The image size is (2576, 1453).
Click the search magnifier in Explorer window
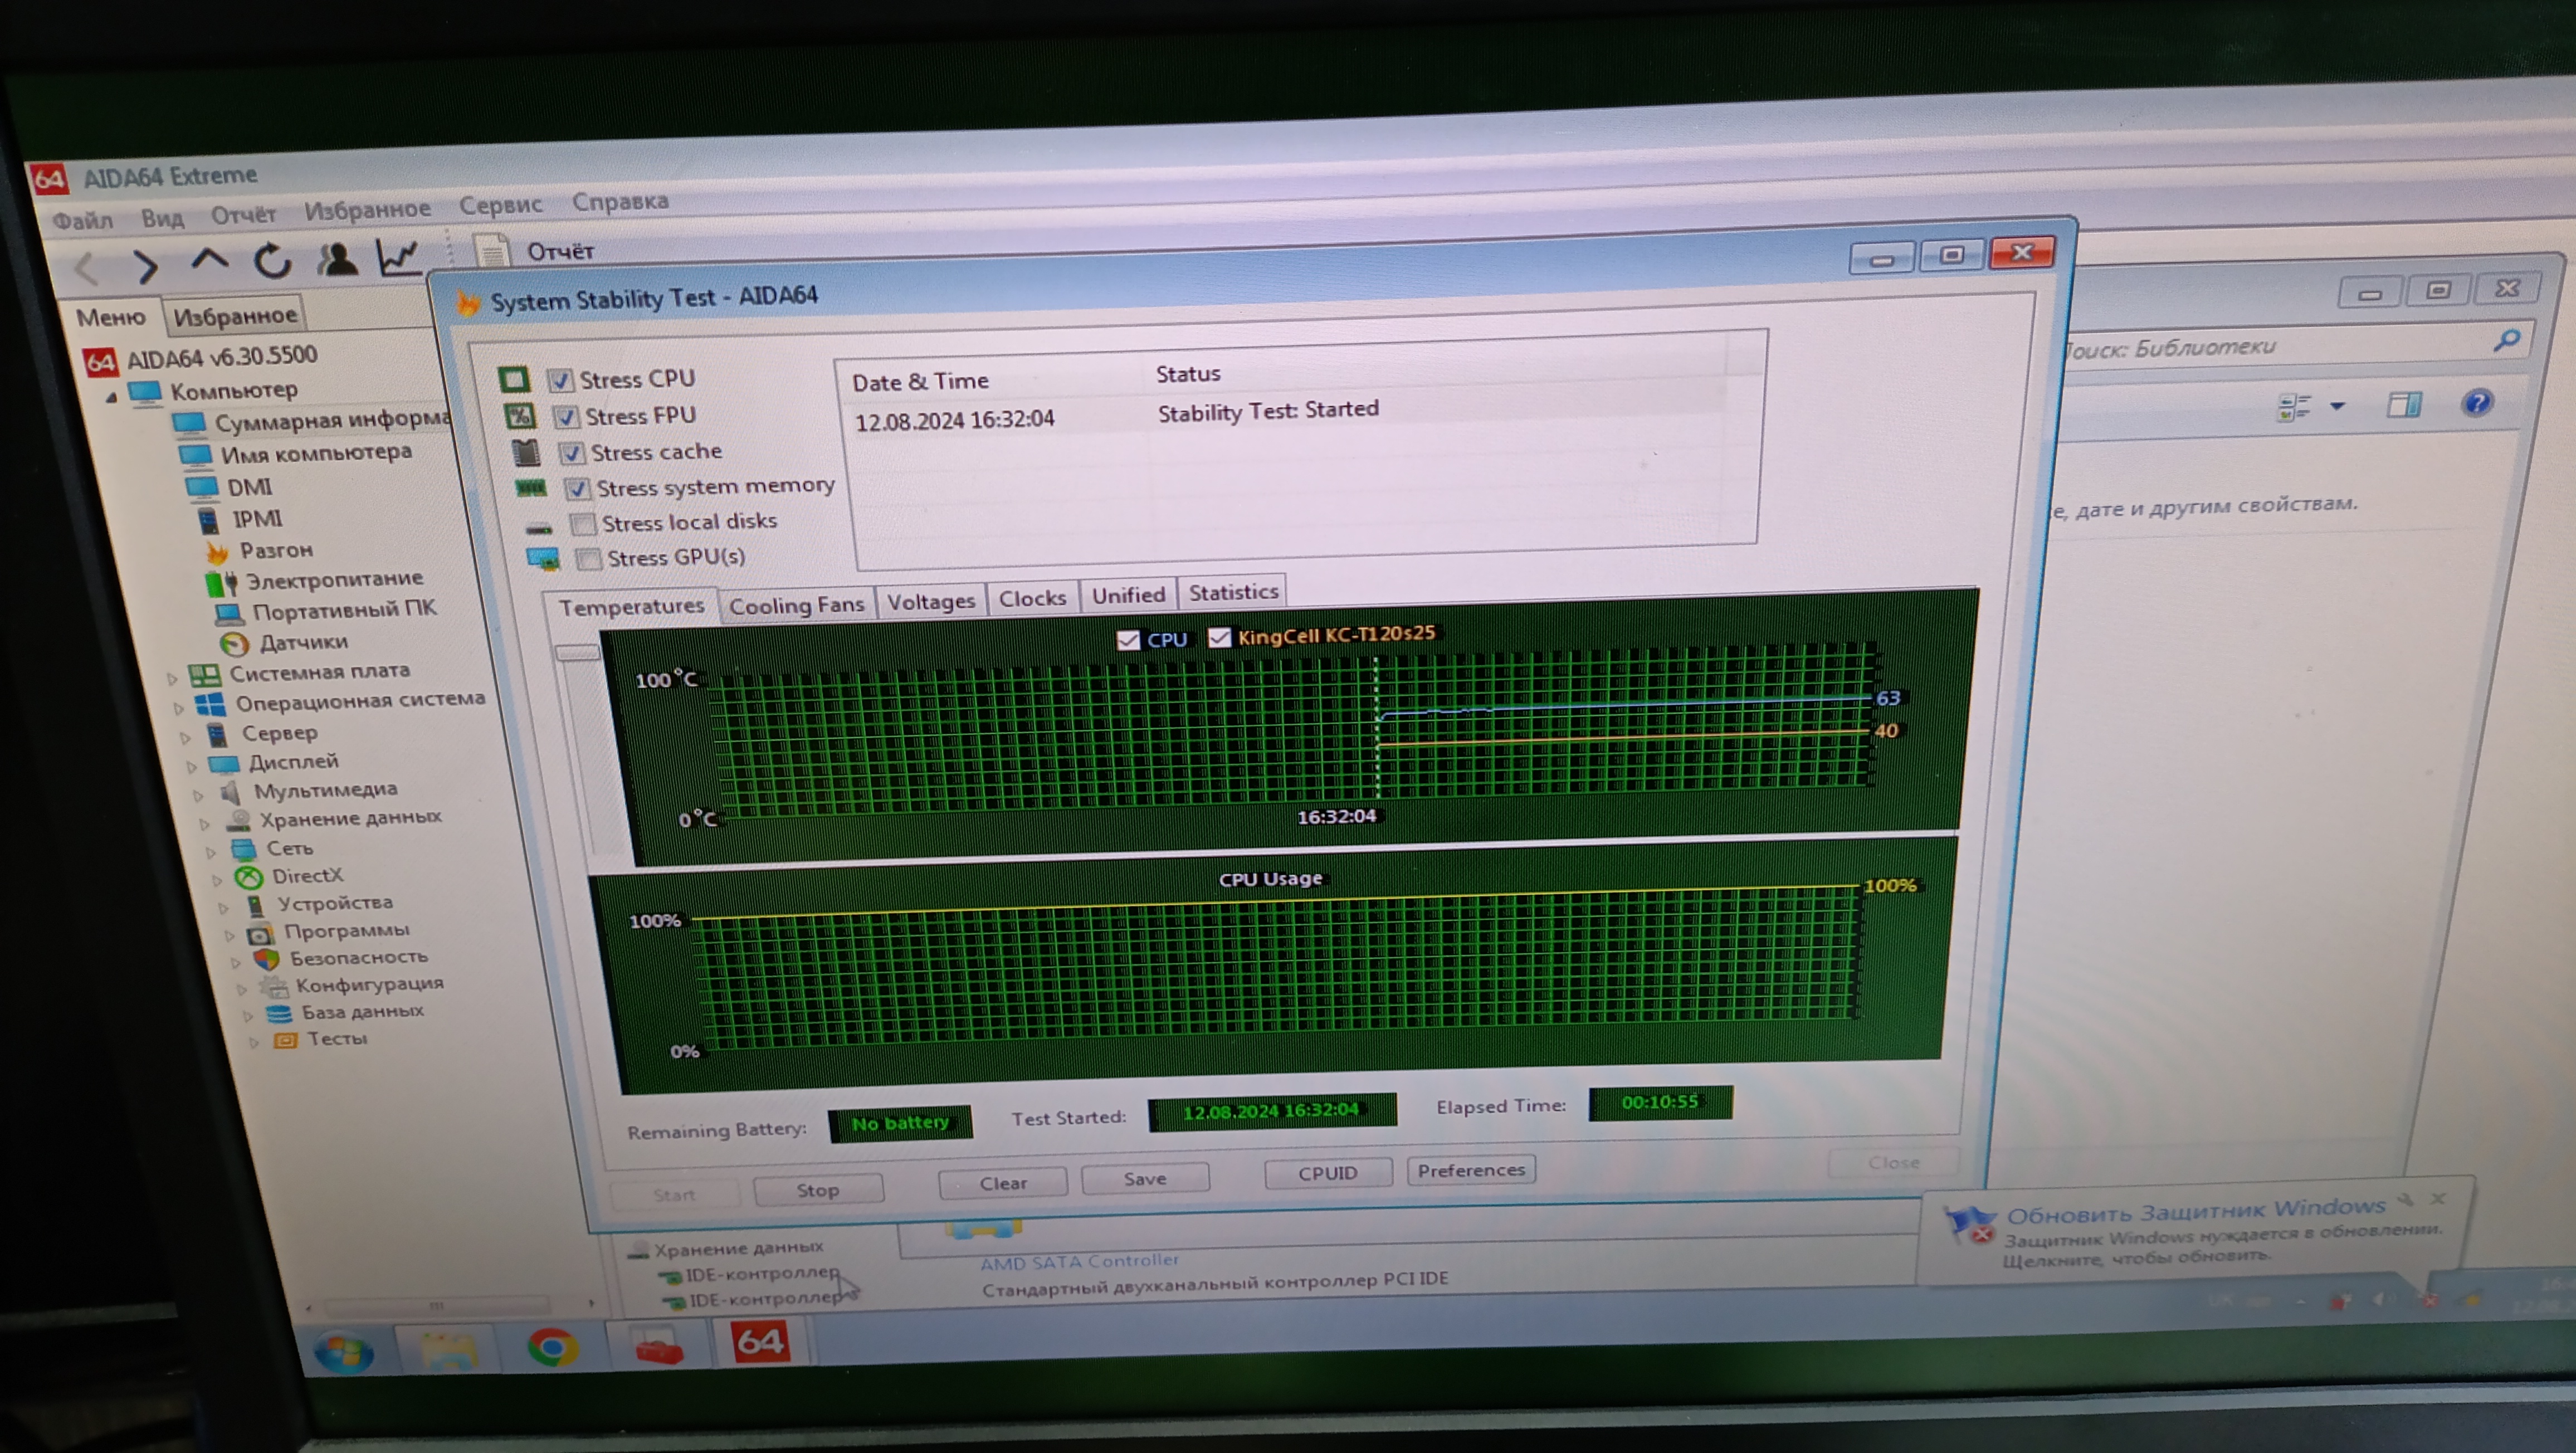tap(2506, 342)
